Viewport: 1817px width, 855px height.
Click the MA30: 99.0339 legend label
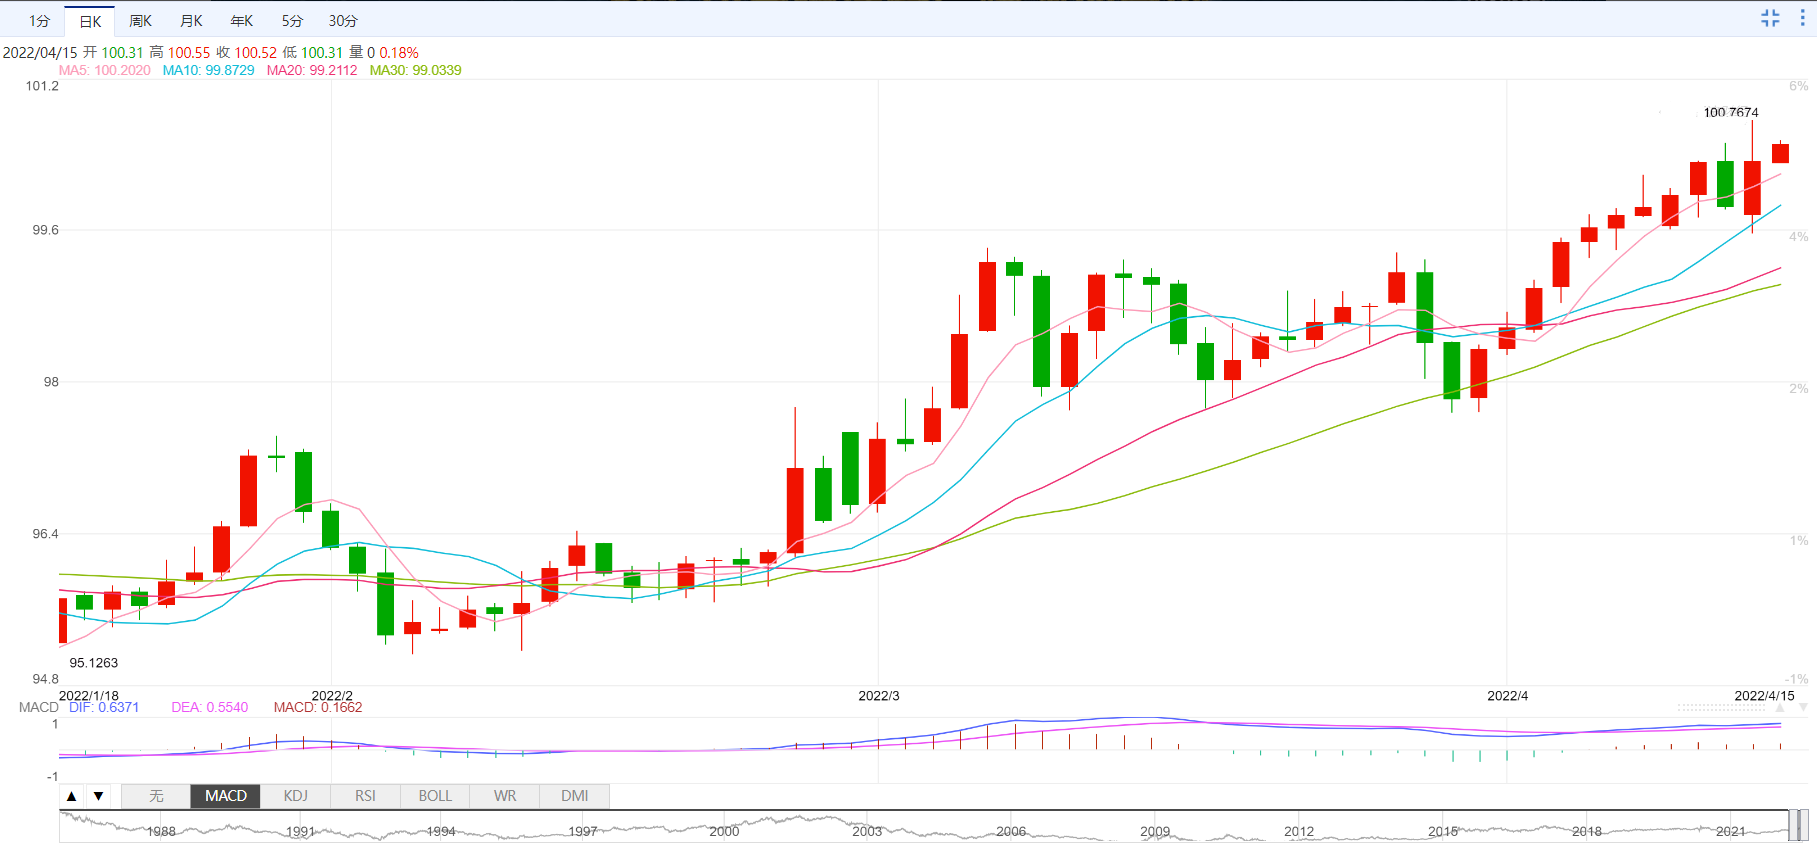click(415, 70)
